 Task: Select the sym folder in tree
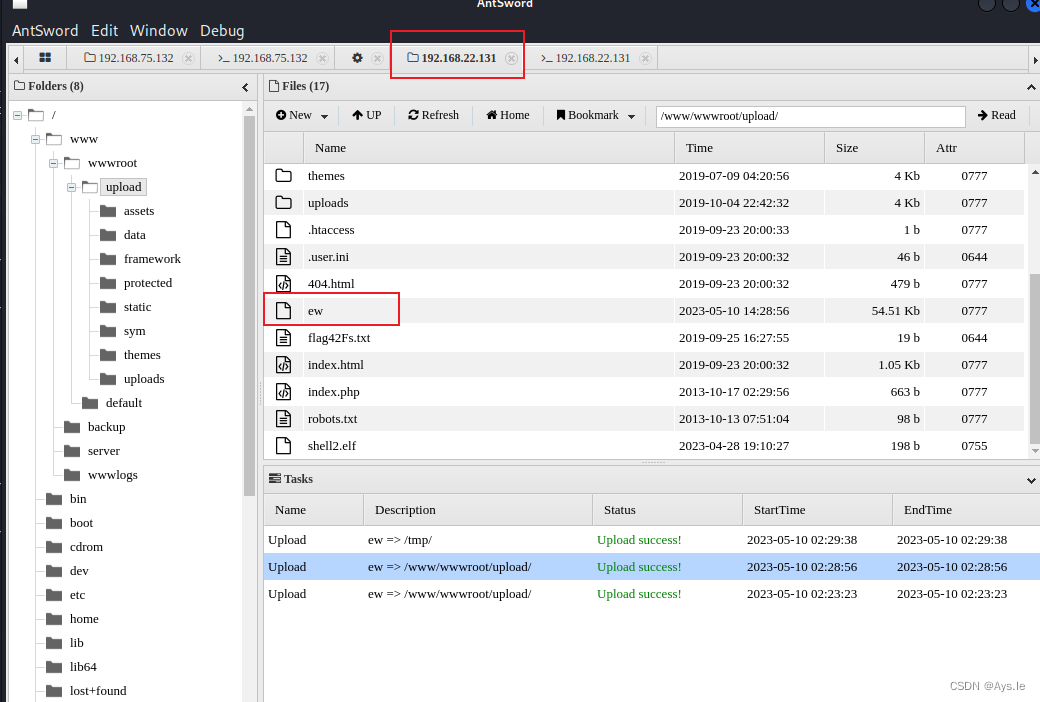pos(134,331)
